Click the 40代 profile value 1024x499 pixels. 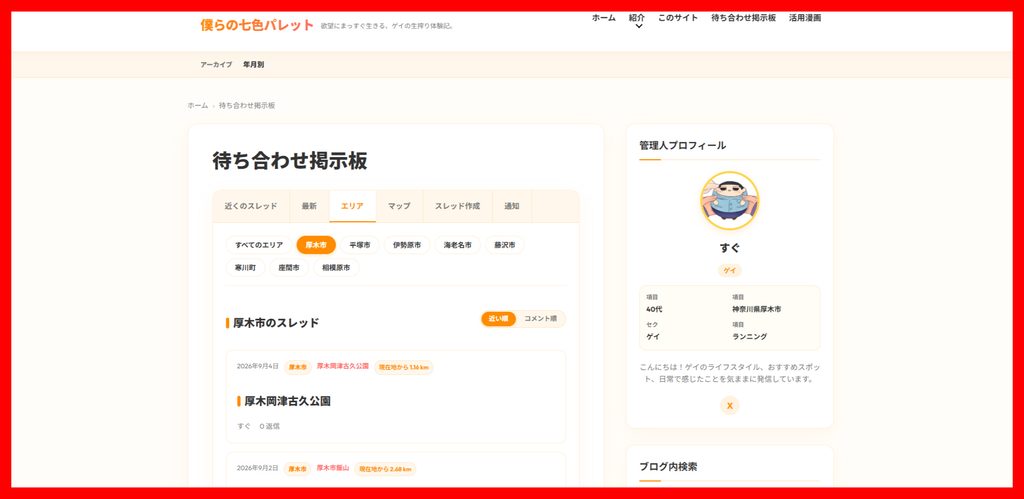tap(654, 310)
